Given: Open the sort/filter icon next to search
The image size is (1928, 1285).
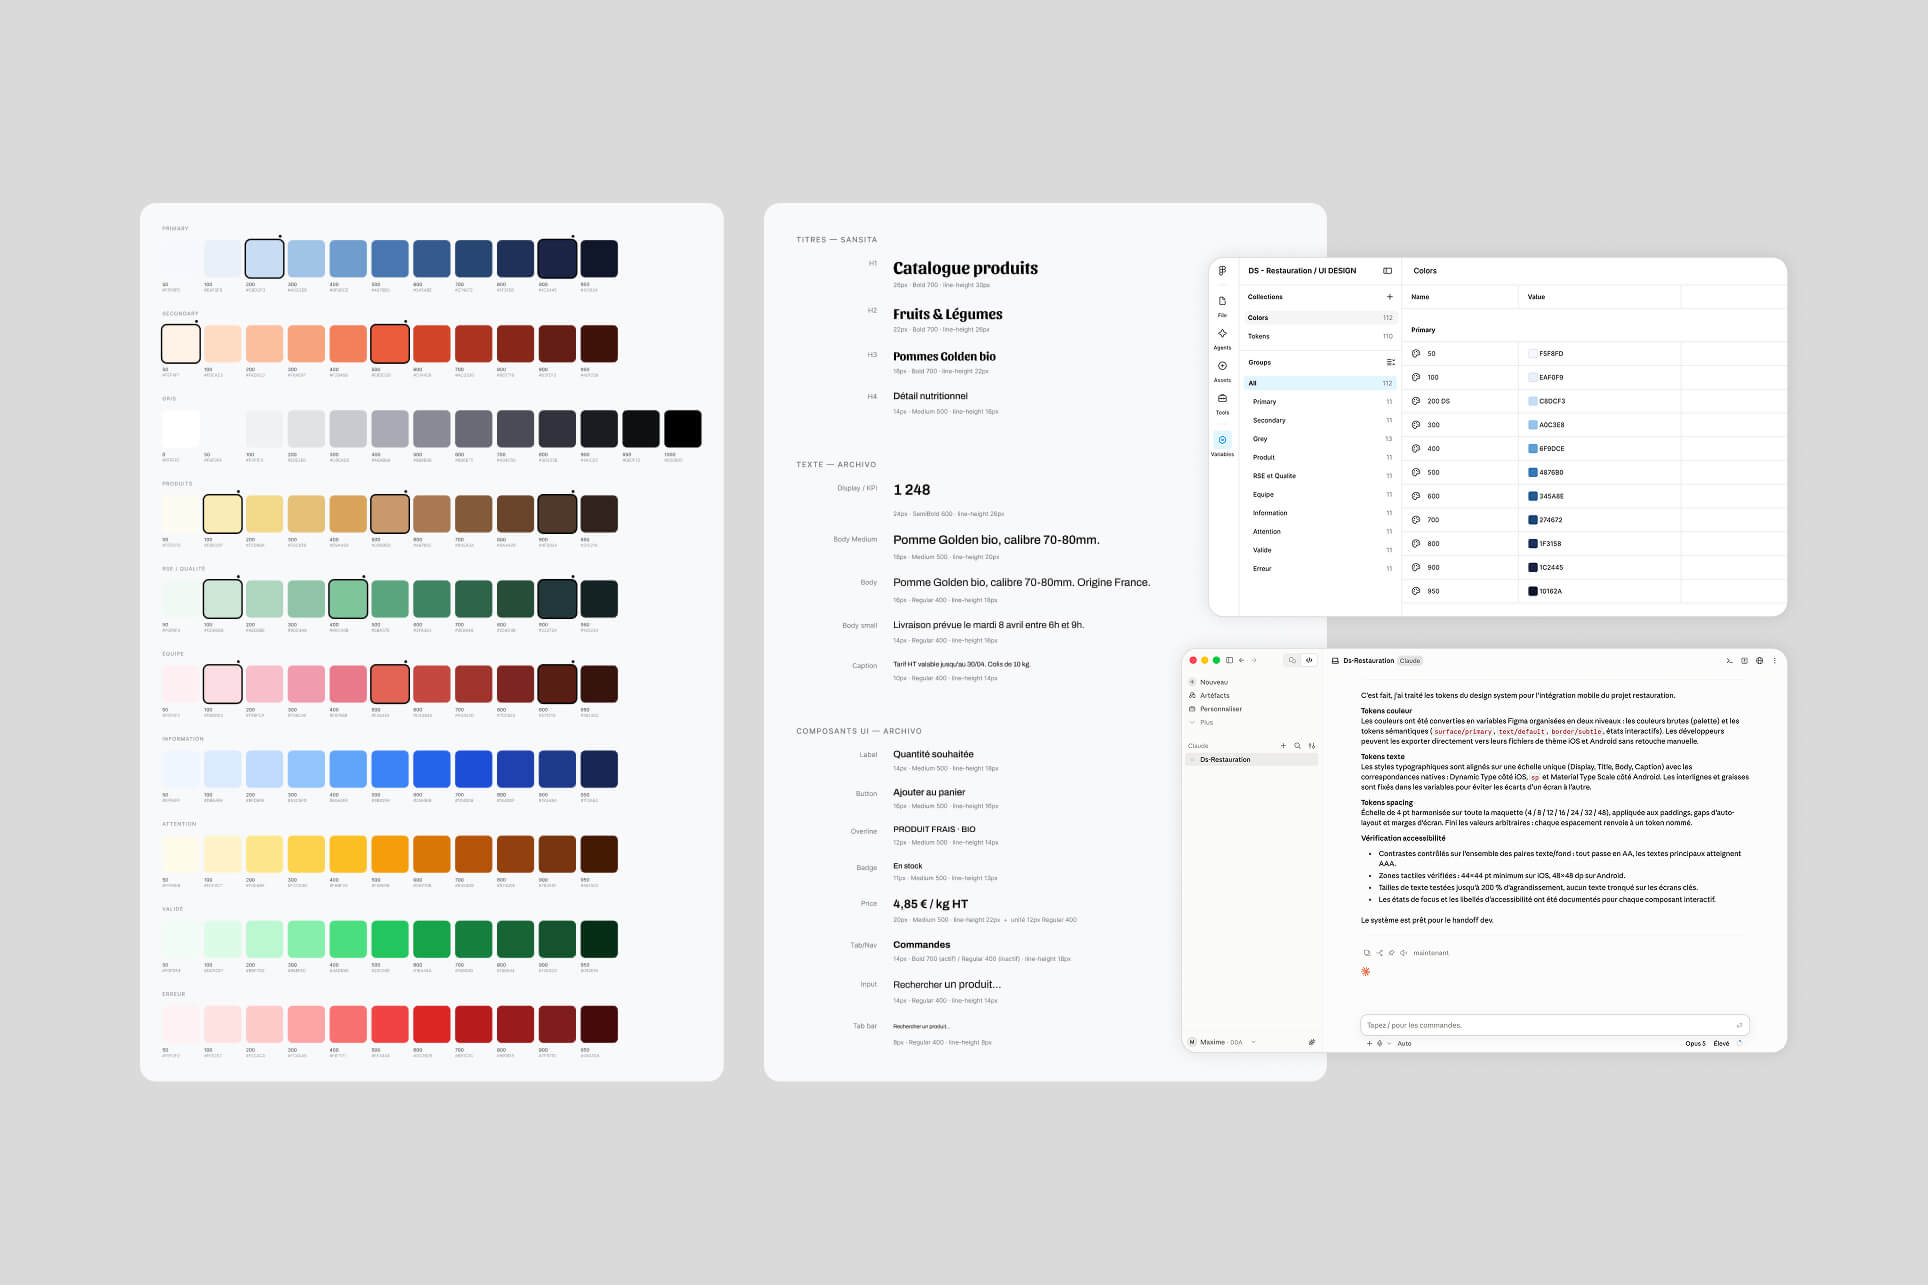Looking at the screenshot, I should [1312, 746].
